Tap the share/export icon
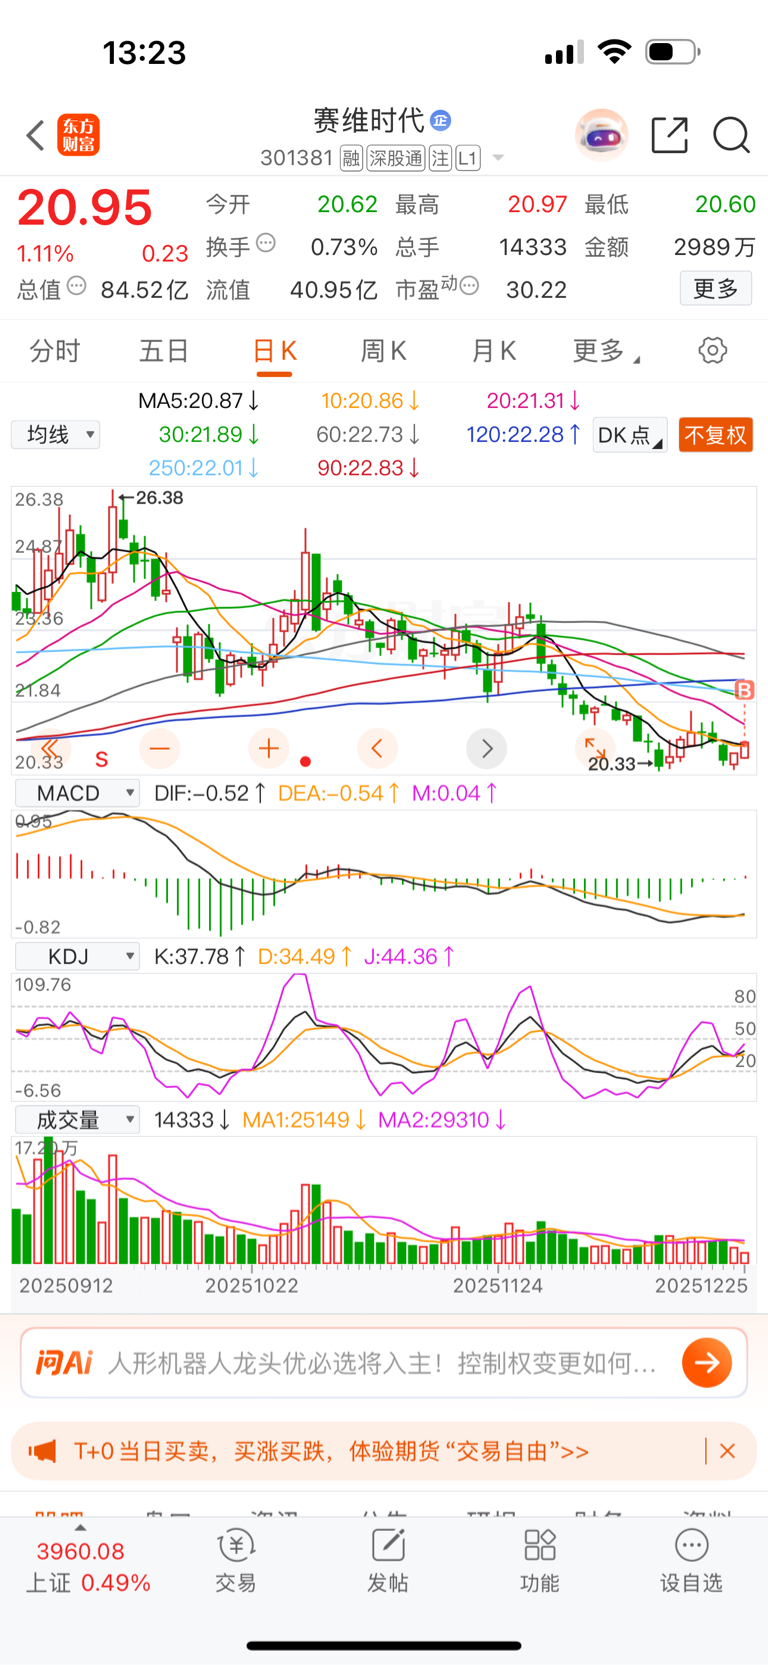Screen dimensions: 768x1665 [x=669, y=135]
